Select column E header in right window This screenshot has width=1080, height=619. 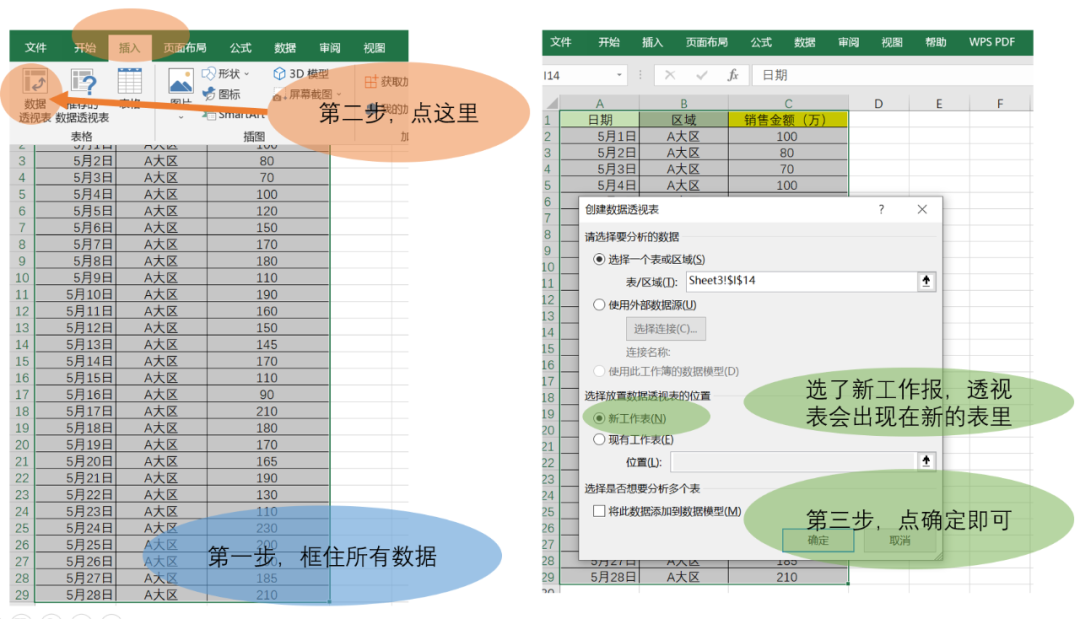939,103
